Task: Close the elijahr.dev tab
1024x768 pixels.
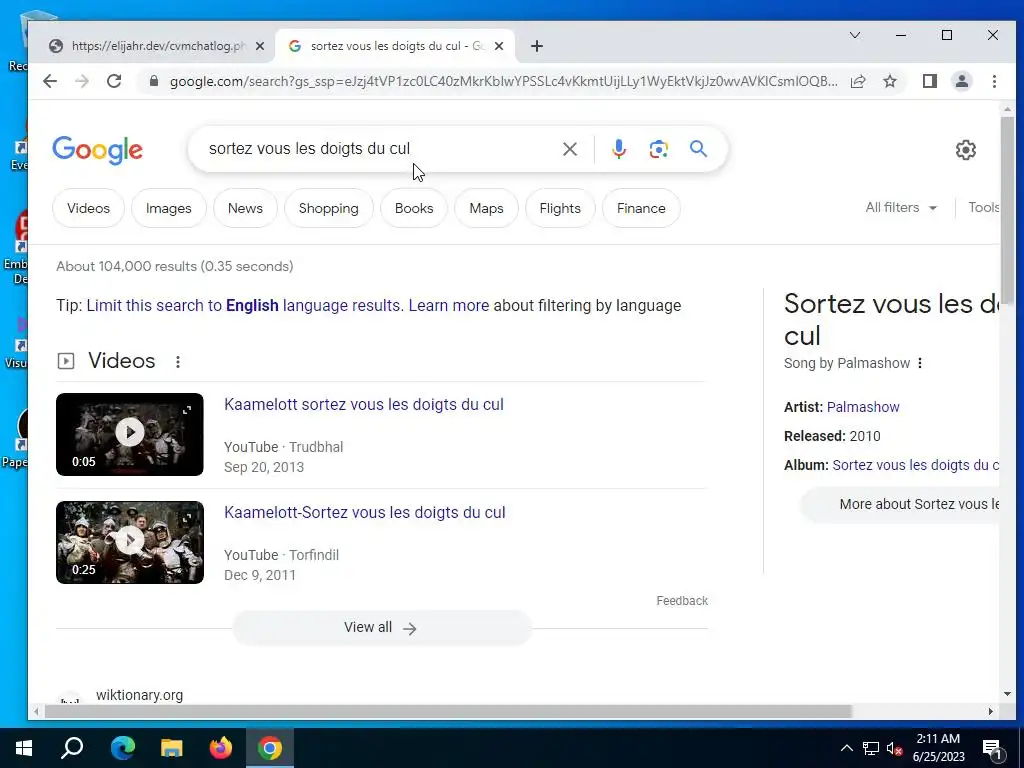Action: point(259,46)
